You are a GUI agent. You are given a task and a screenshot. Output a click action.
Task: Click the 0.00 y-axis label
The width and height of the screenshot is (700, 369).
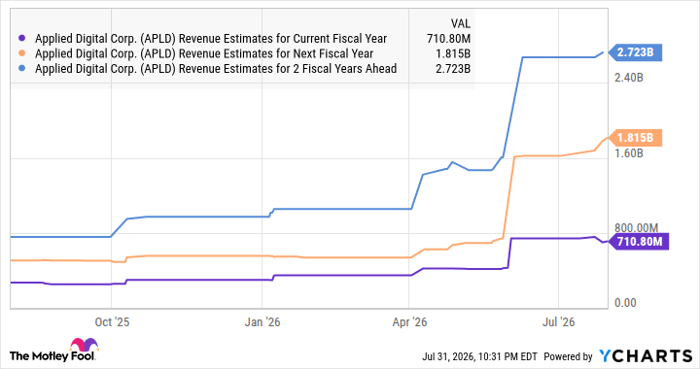point(625,303)
